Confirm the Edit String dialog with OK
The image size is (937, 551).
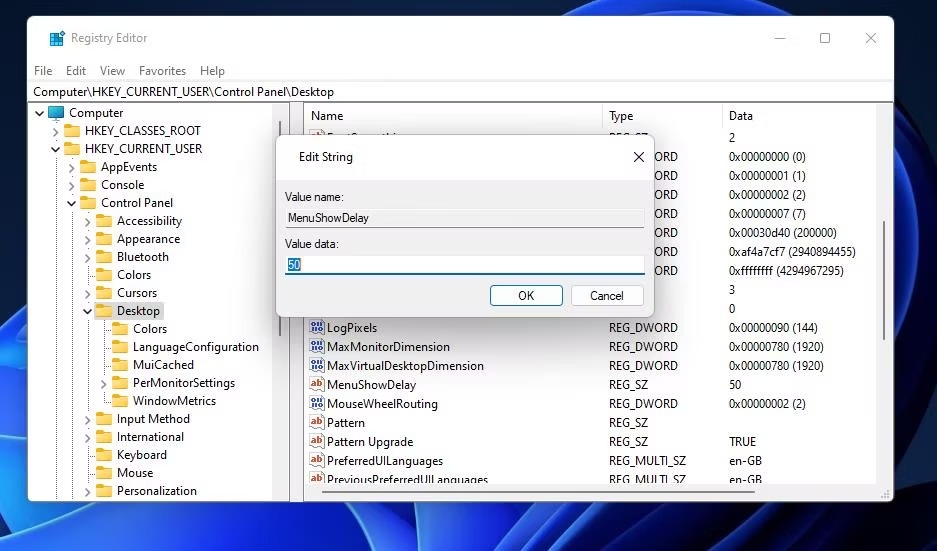(526, 295)
